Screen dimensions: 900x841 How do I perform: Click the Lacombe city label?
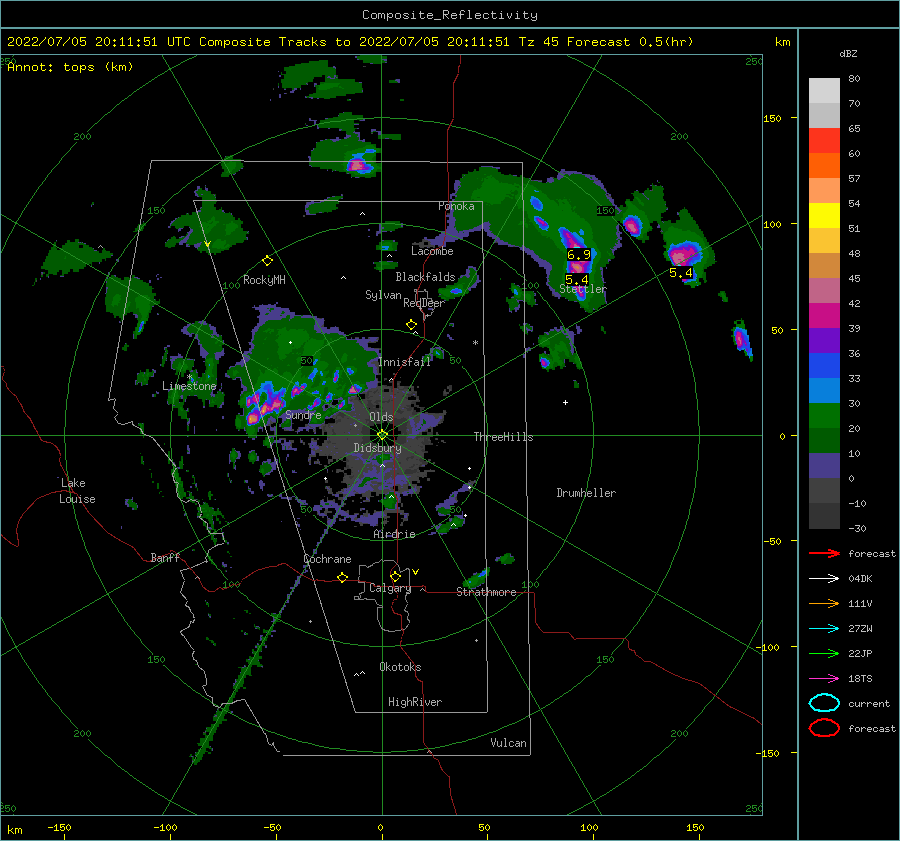[x=432, y=251]
